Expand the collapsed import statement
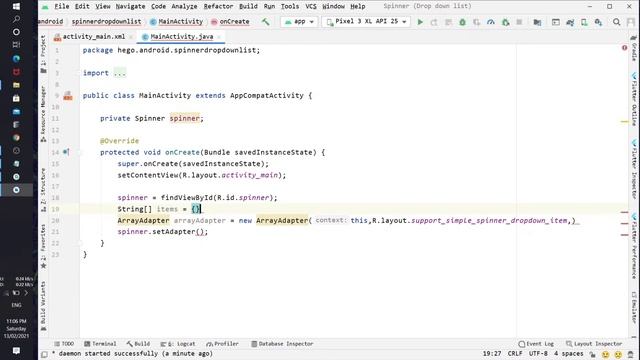Image resolution: width=640 pixels, height=360 pixels. click(x=120, y=73)
